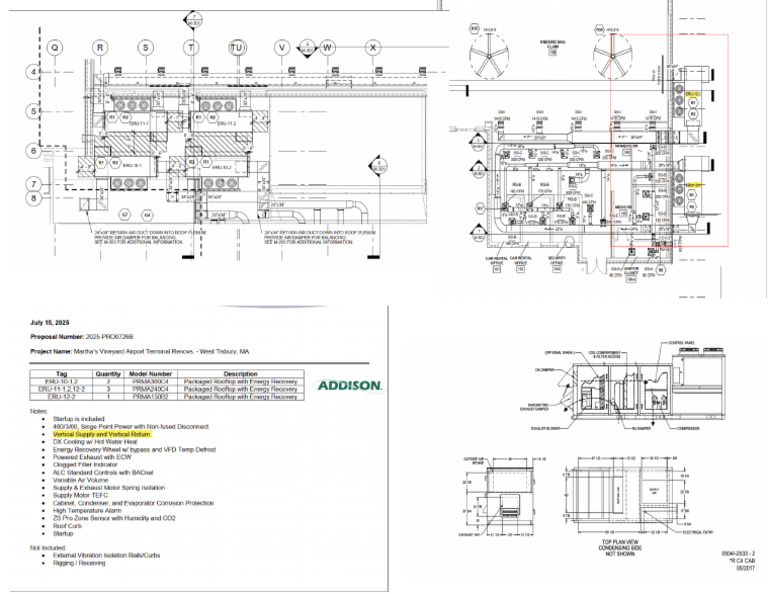Viewport: 768px width, 594px height.
Task: Select row grid bubble 8
Action: tap(33, 198)
